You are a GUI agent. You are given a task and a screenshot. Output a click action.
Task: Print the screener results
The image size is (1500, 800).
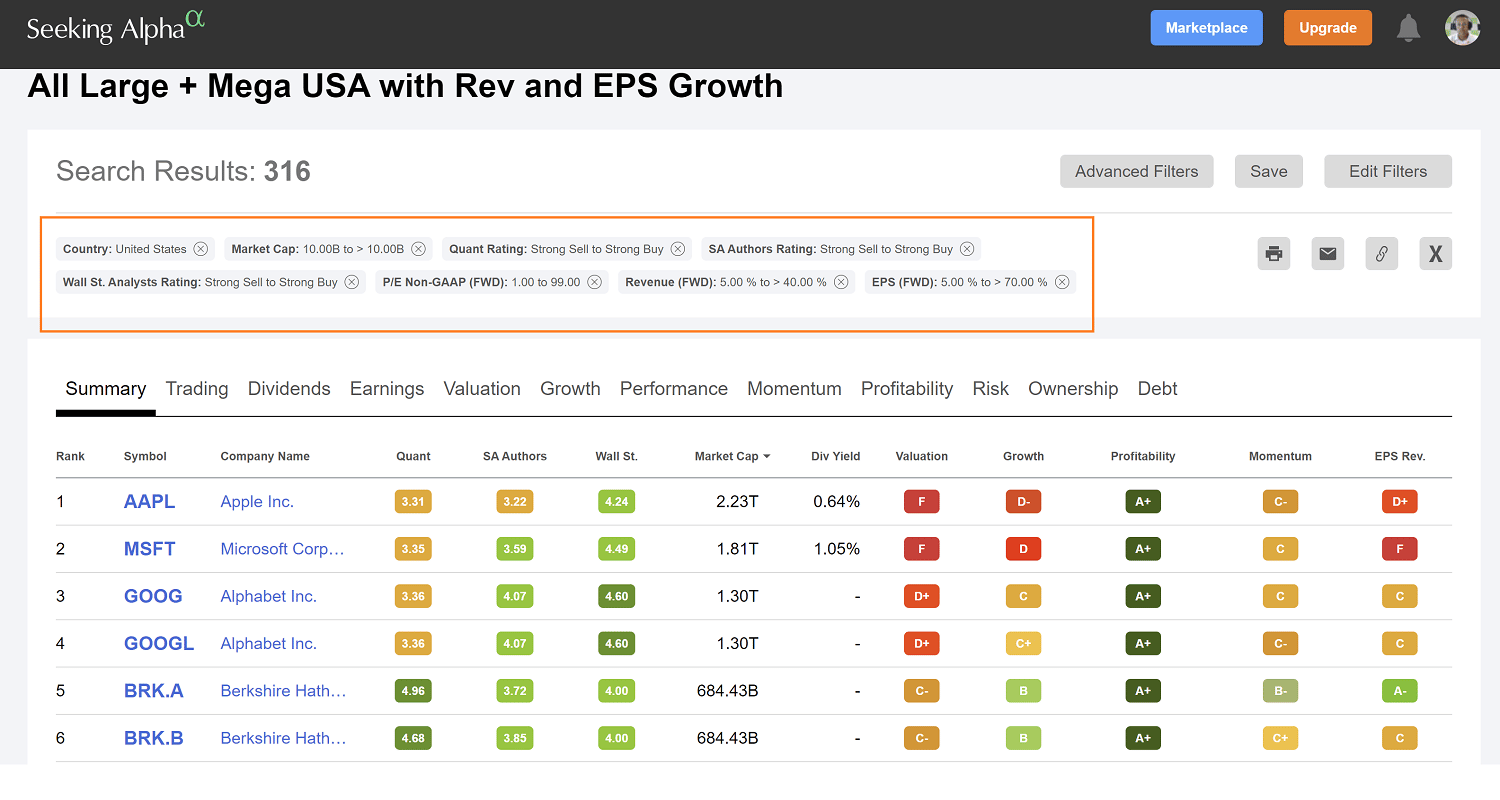click(1274, 254)
